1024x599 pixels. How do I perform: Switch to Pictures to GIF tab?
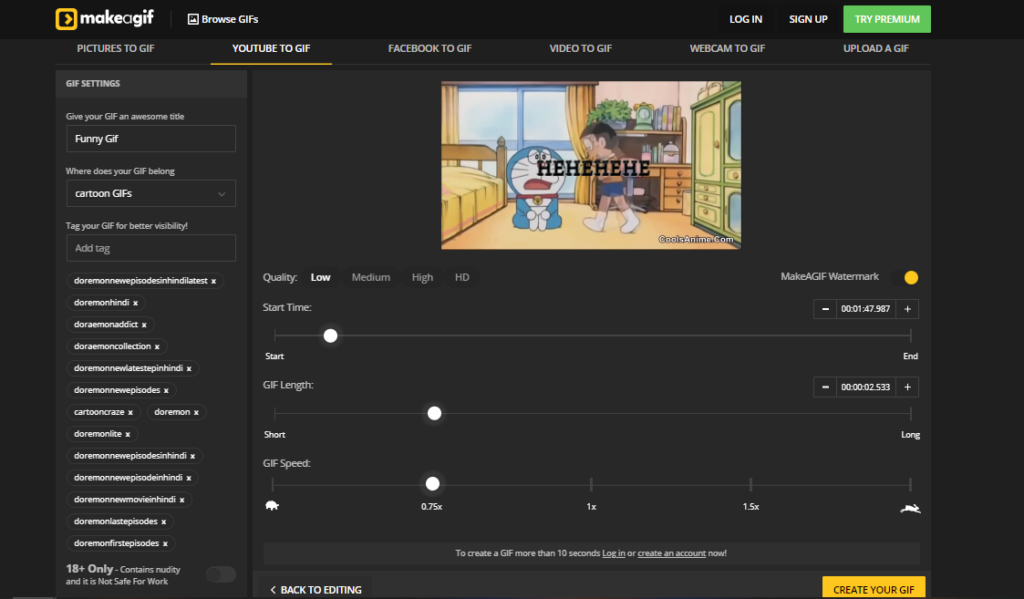116,48
